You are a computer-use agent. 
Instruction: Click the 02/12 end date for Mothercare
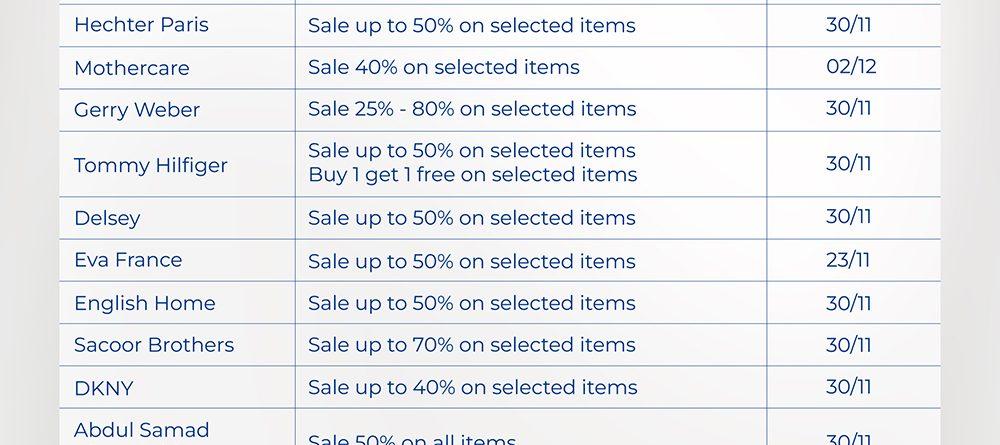(852, 67)
